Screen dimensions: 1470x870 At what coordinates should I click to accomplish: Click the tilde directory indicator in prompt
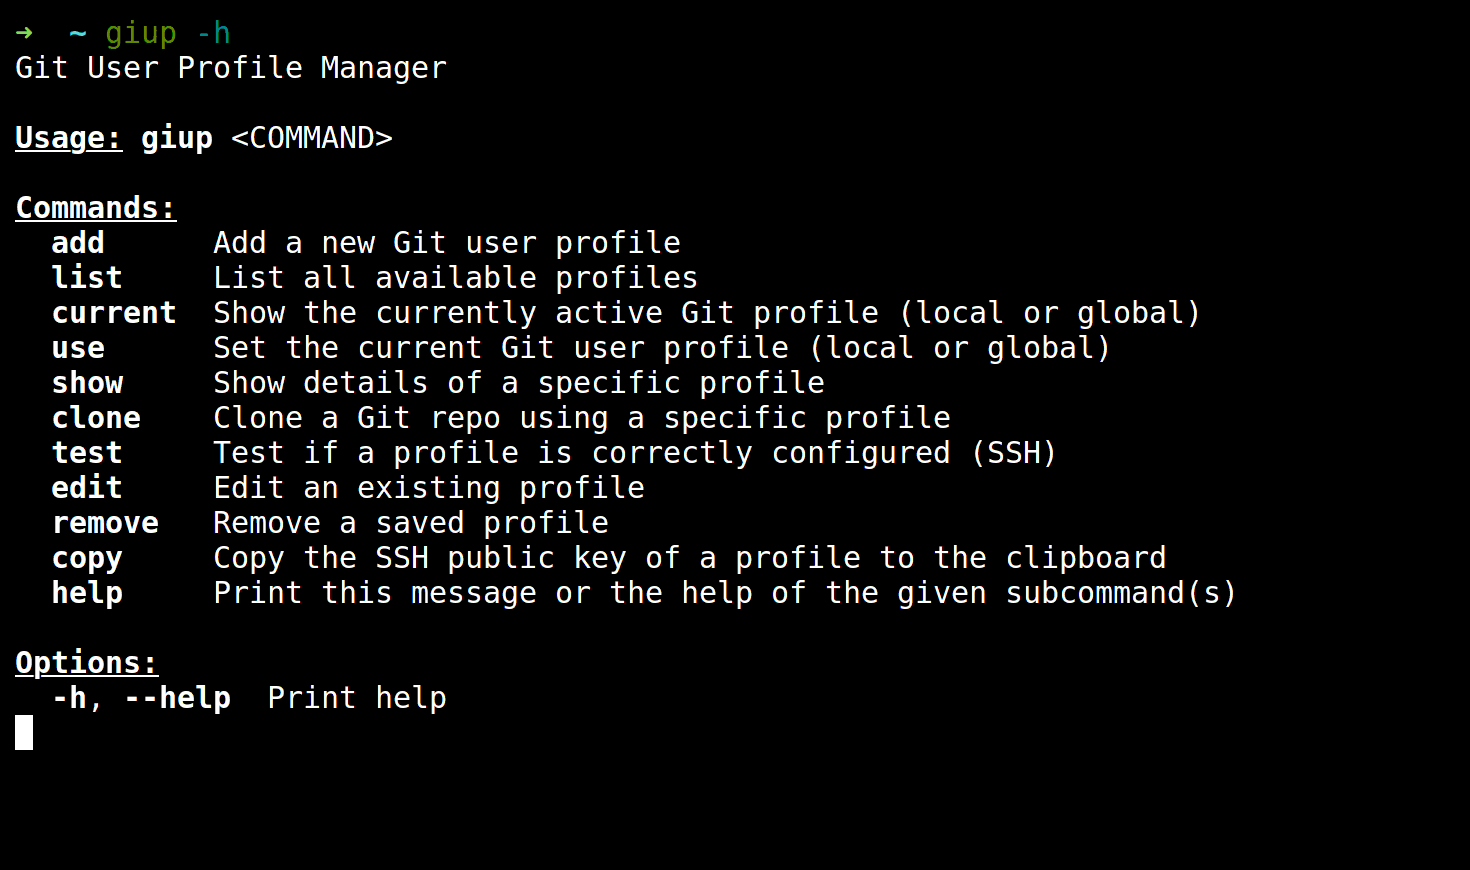tap(77, 33)
